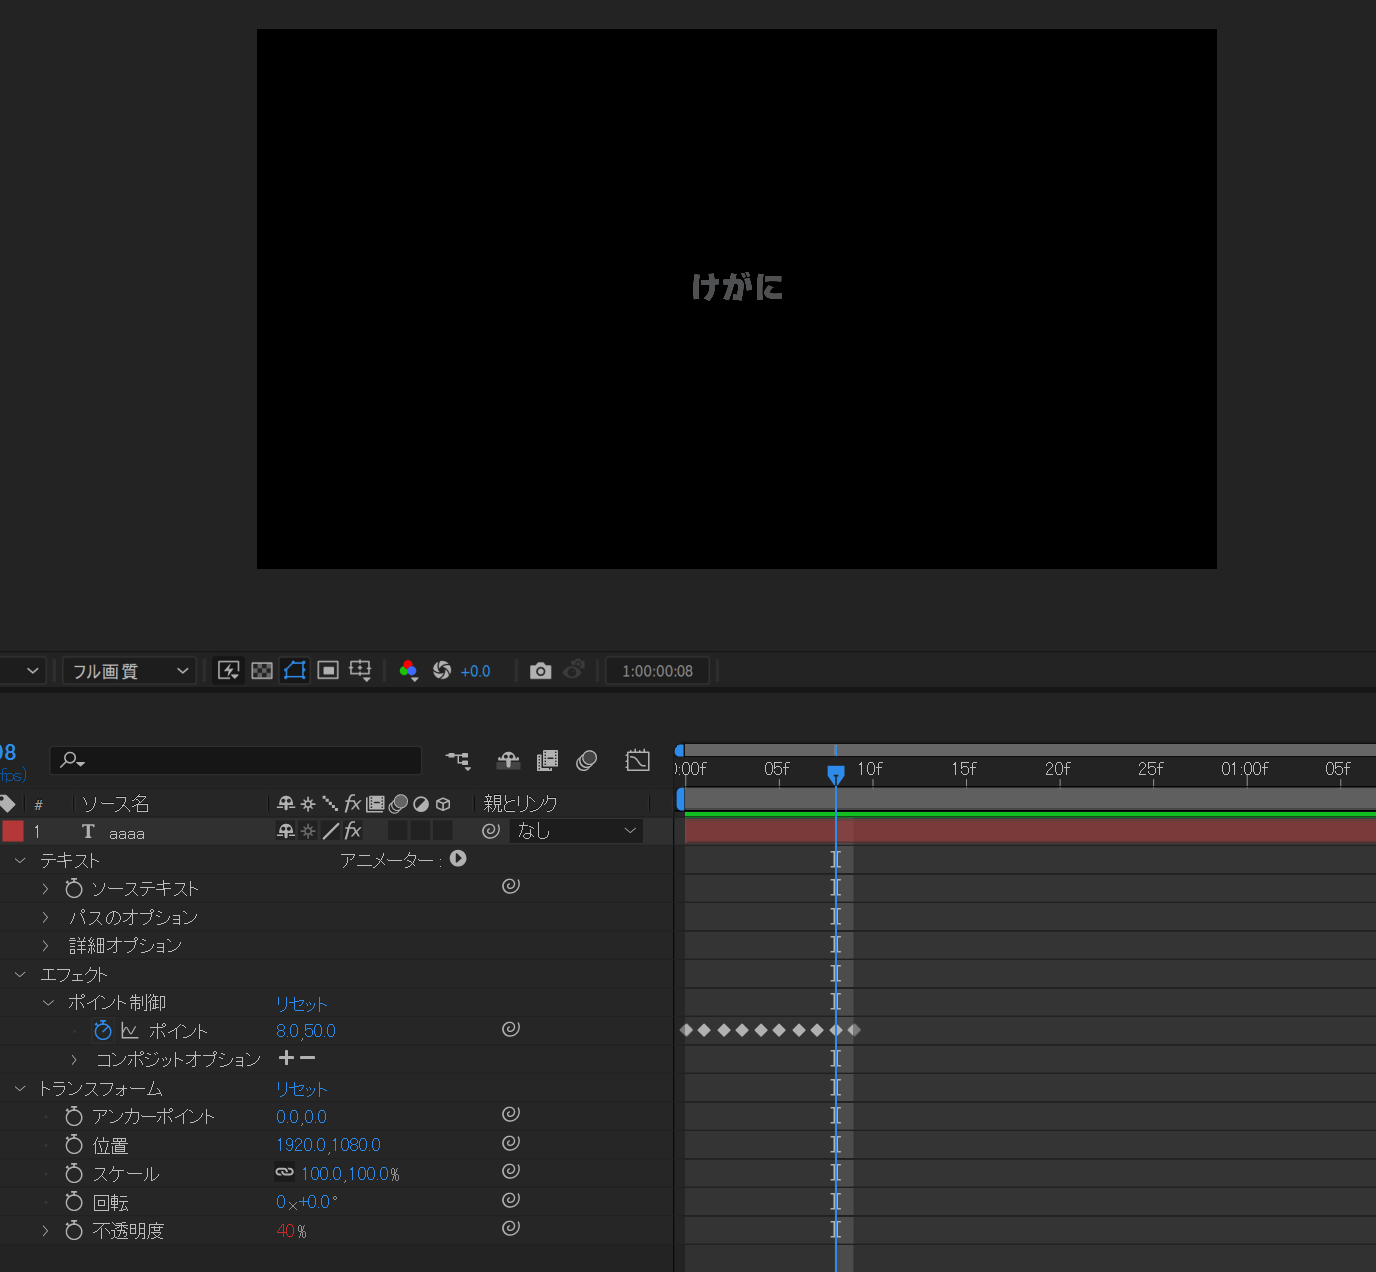Enable the motion blur switch icon
1376x1272 pixels.
(587, 761)
